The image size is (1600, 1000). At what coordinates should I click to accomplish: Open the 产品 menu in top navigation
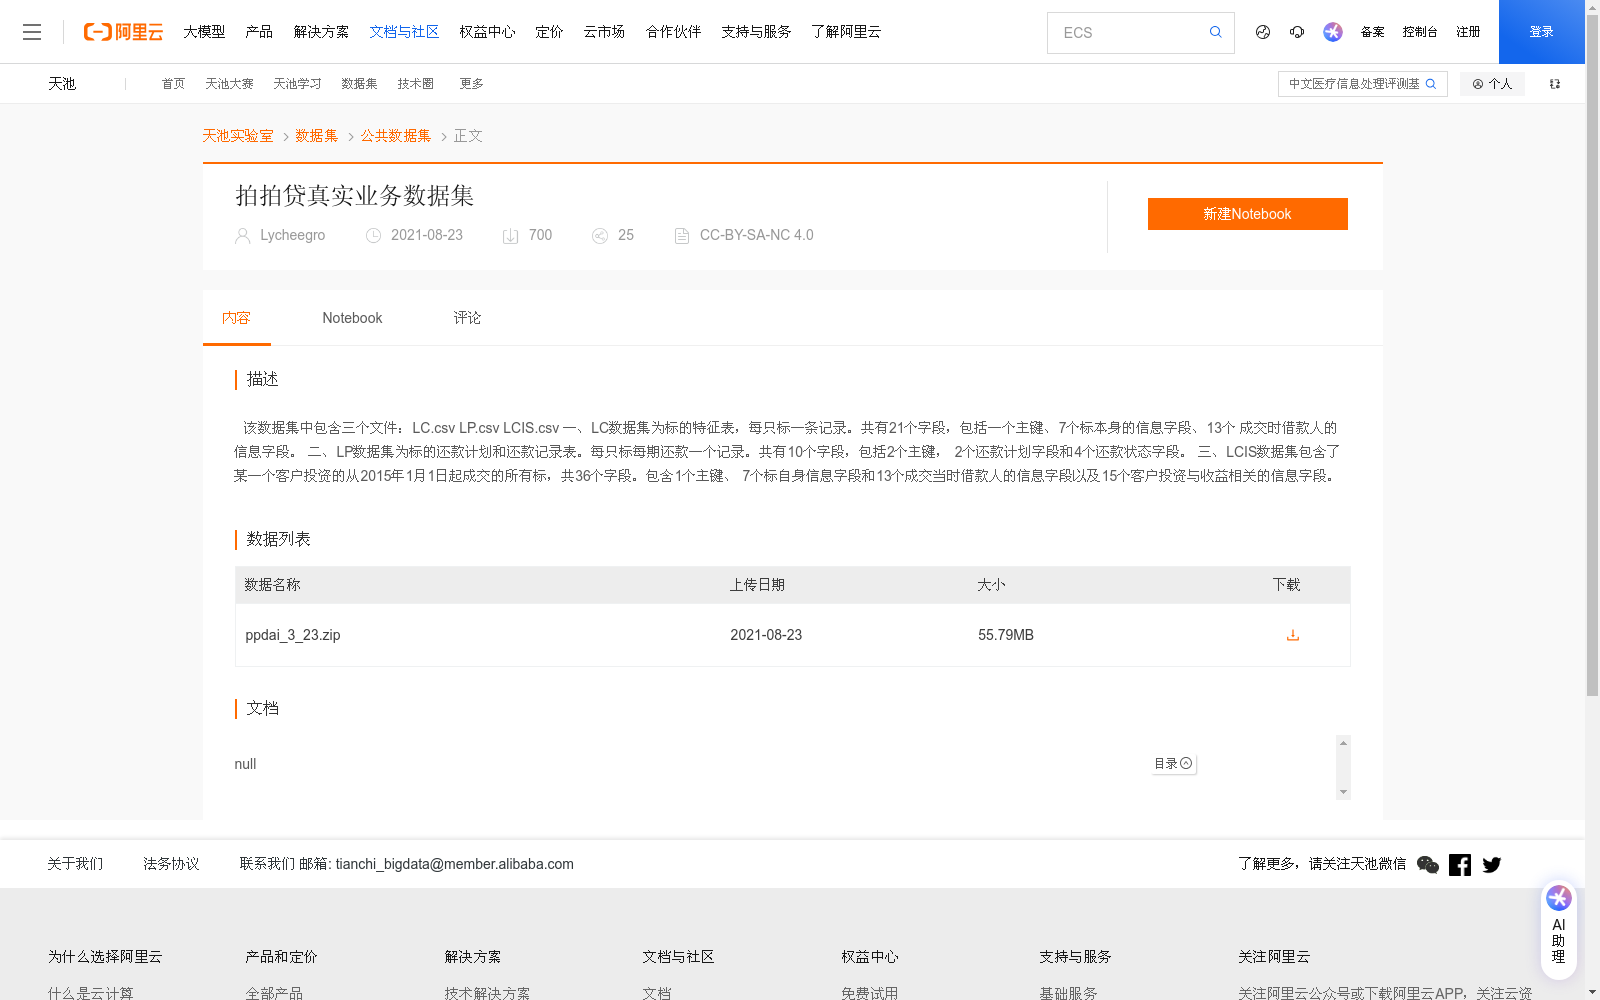259,32
